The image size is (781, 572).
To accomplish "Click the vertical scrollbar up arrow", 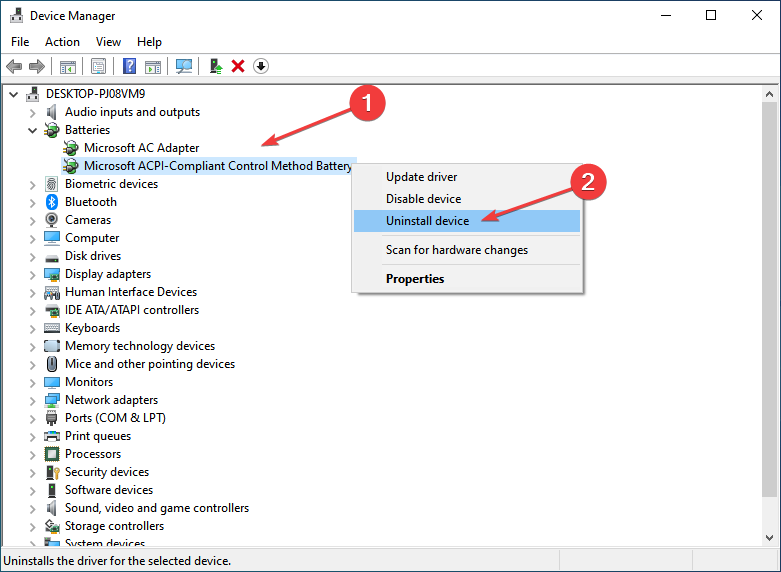I will (769, 94).
